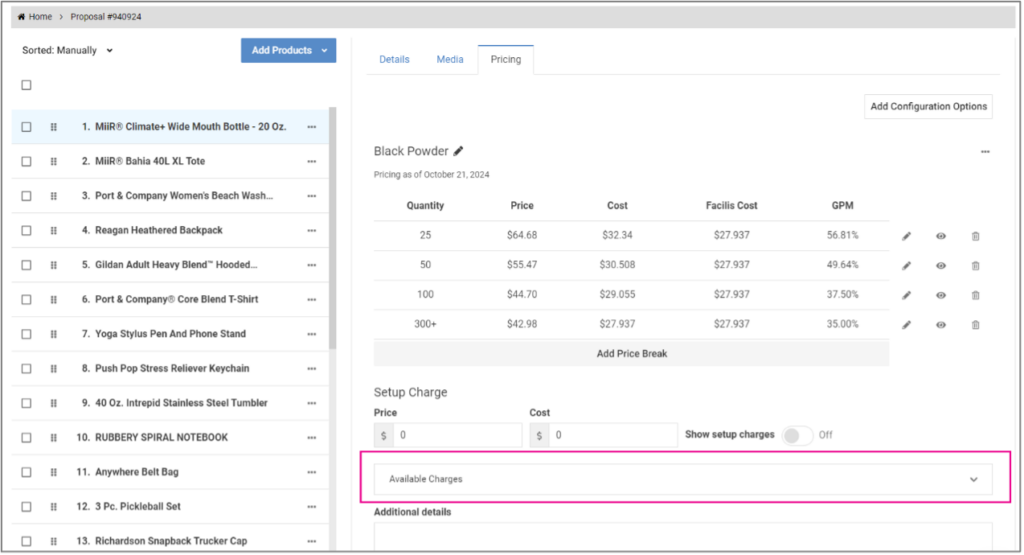This screenshot has height=555, width=1024.
Task: Click the Home icon in breadcrumb
Action: (21, 17)
